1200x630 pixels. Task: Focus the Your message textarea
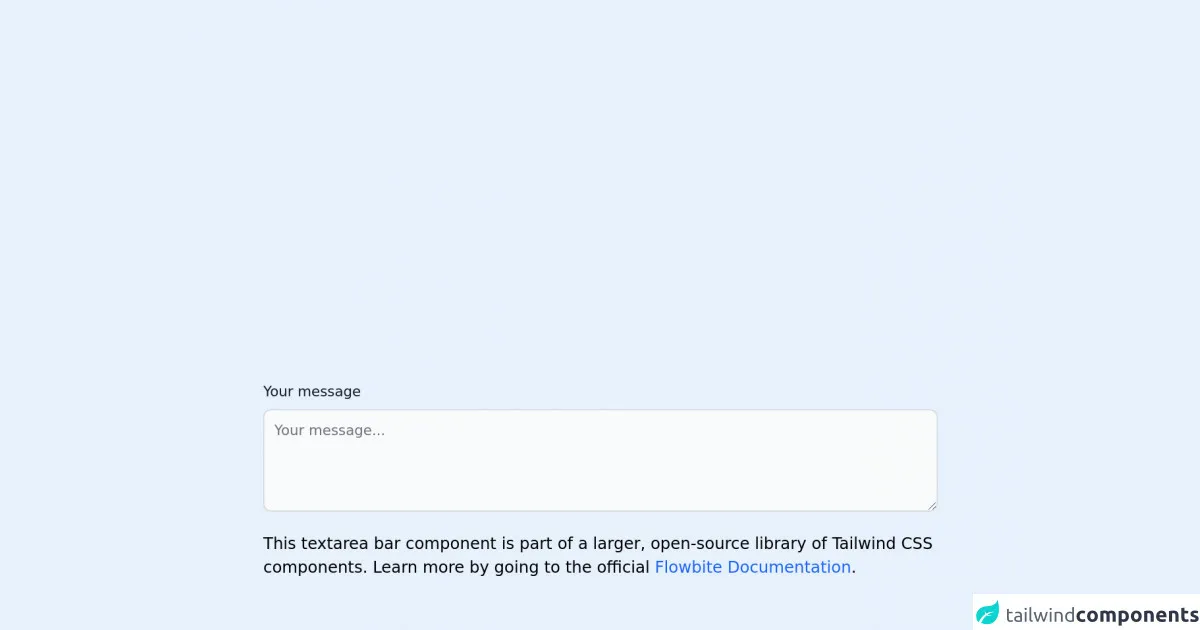click(x=600, y=460)
